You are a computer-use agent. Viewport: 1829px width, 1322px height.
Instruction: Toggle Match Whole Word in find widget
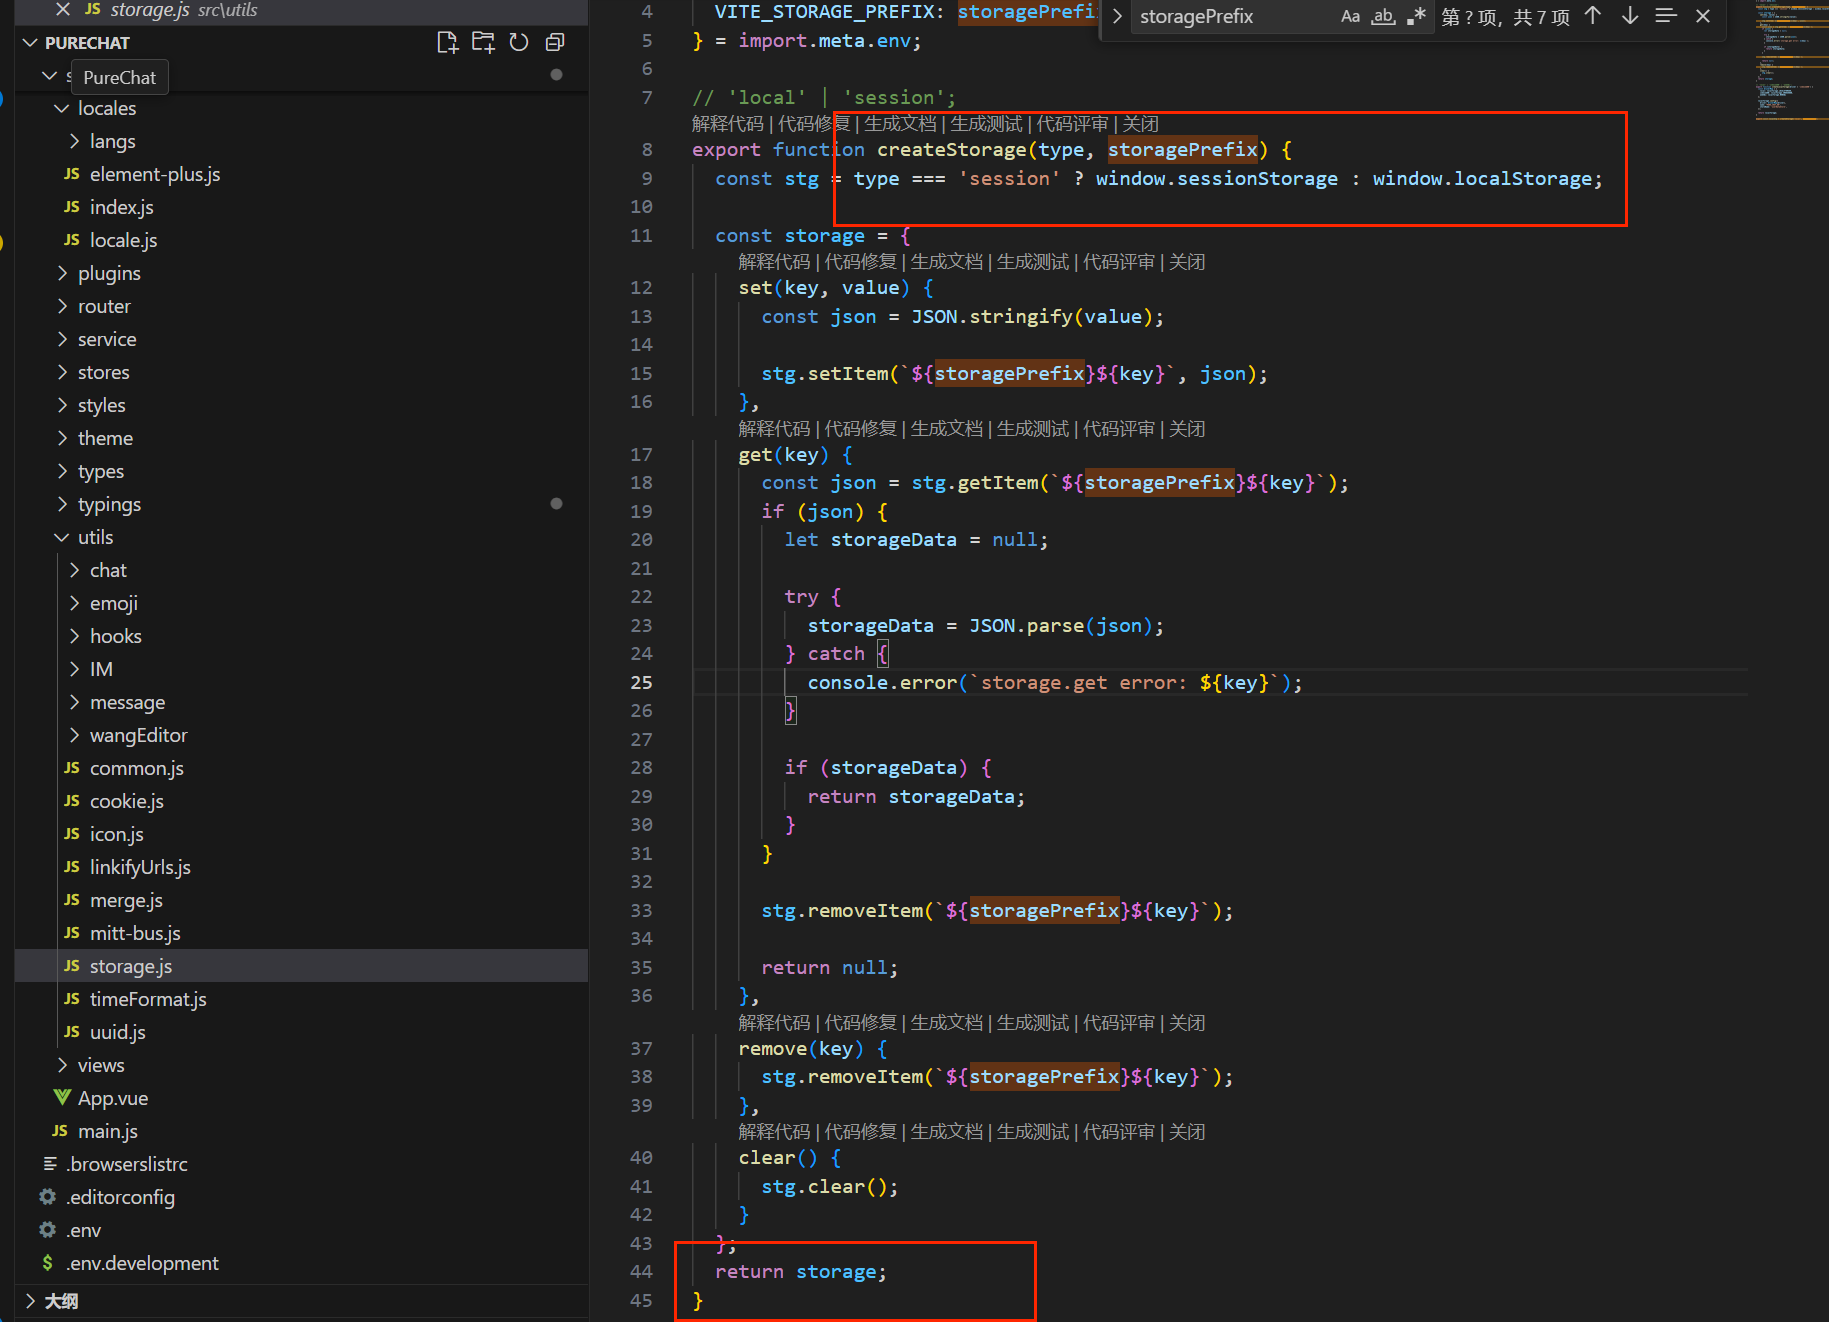(x=1383, y=16)
